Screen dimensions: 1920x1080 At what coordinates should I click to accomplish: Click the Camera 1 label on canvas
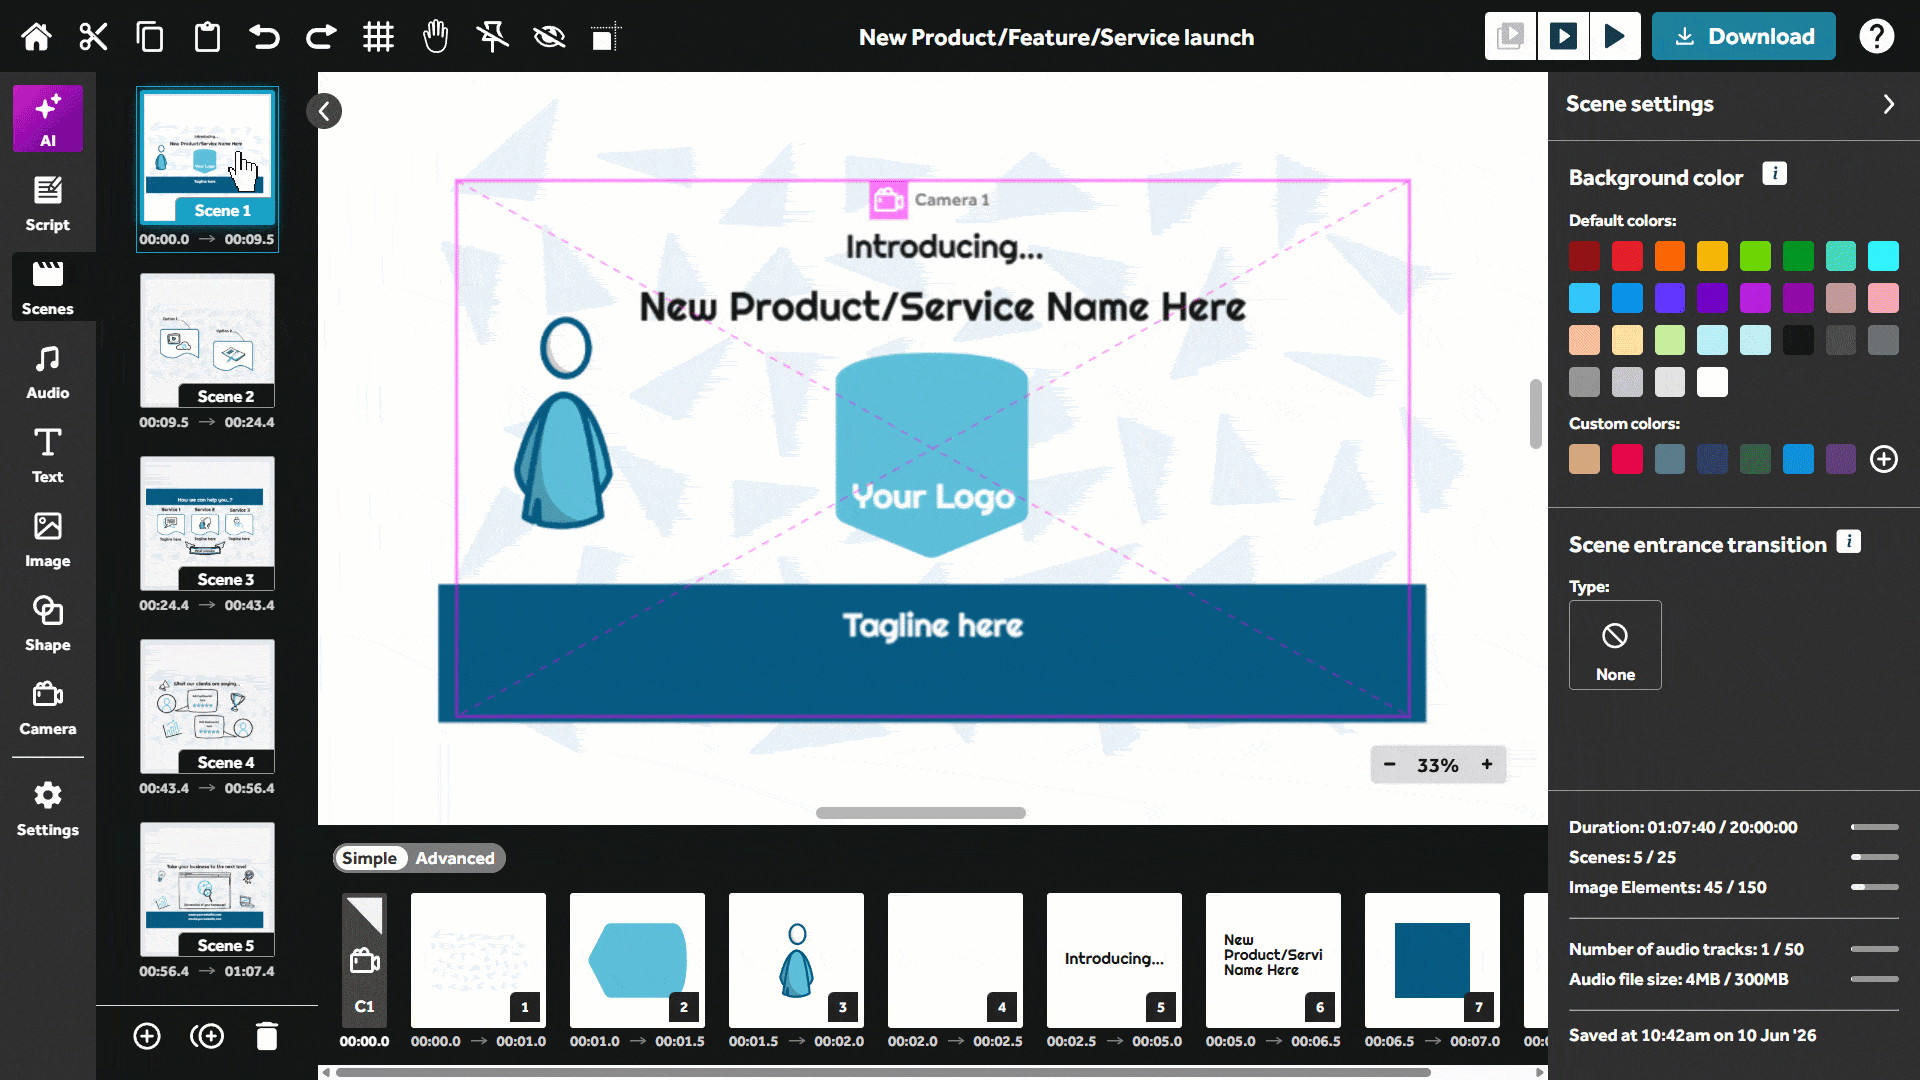click(931, 200)
